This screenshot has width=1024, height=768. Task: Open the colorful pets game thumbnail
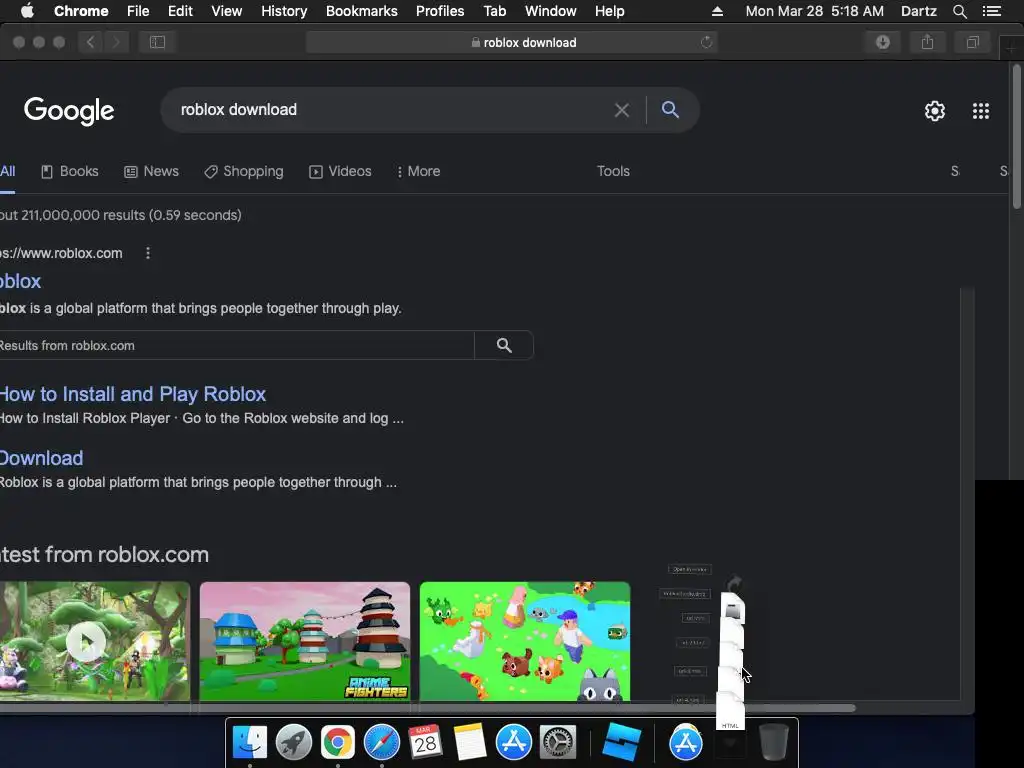coord(525,641)
